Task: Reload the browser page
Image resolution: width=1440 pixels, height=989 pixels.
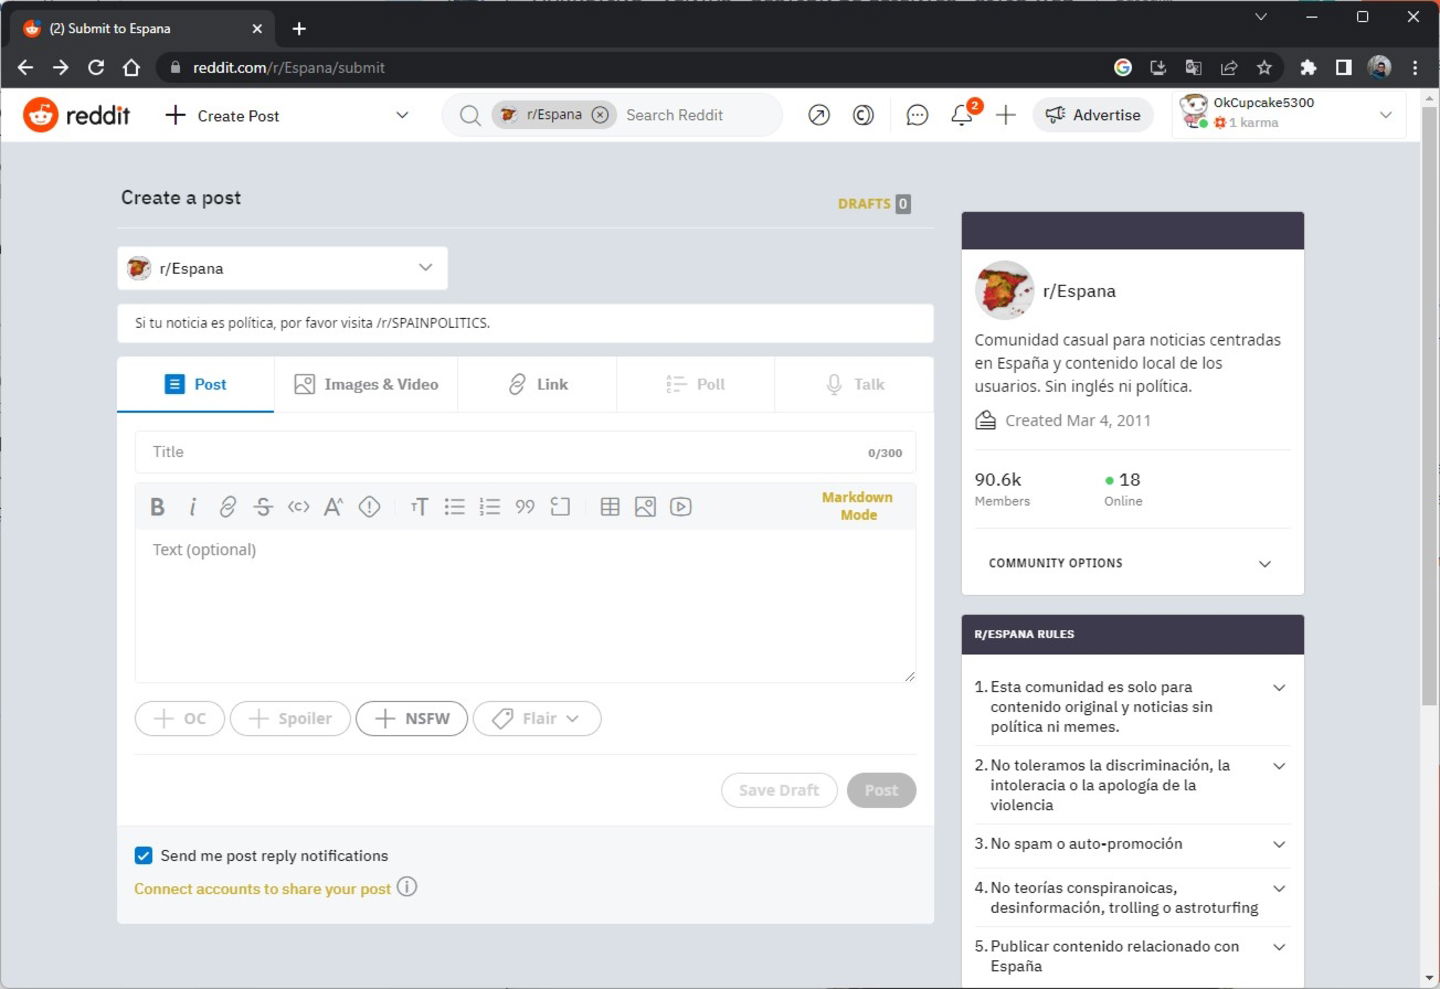Action: (x=96, y=68)
